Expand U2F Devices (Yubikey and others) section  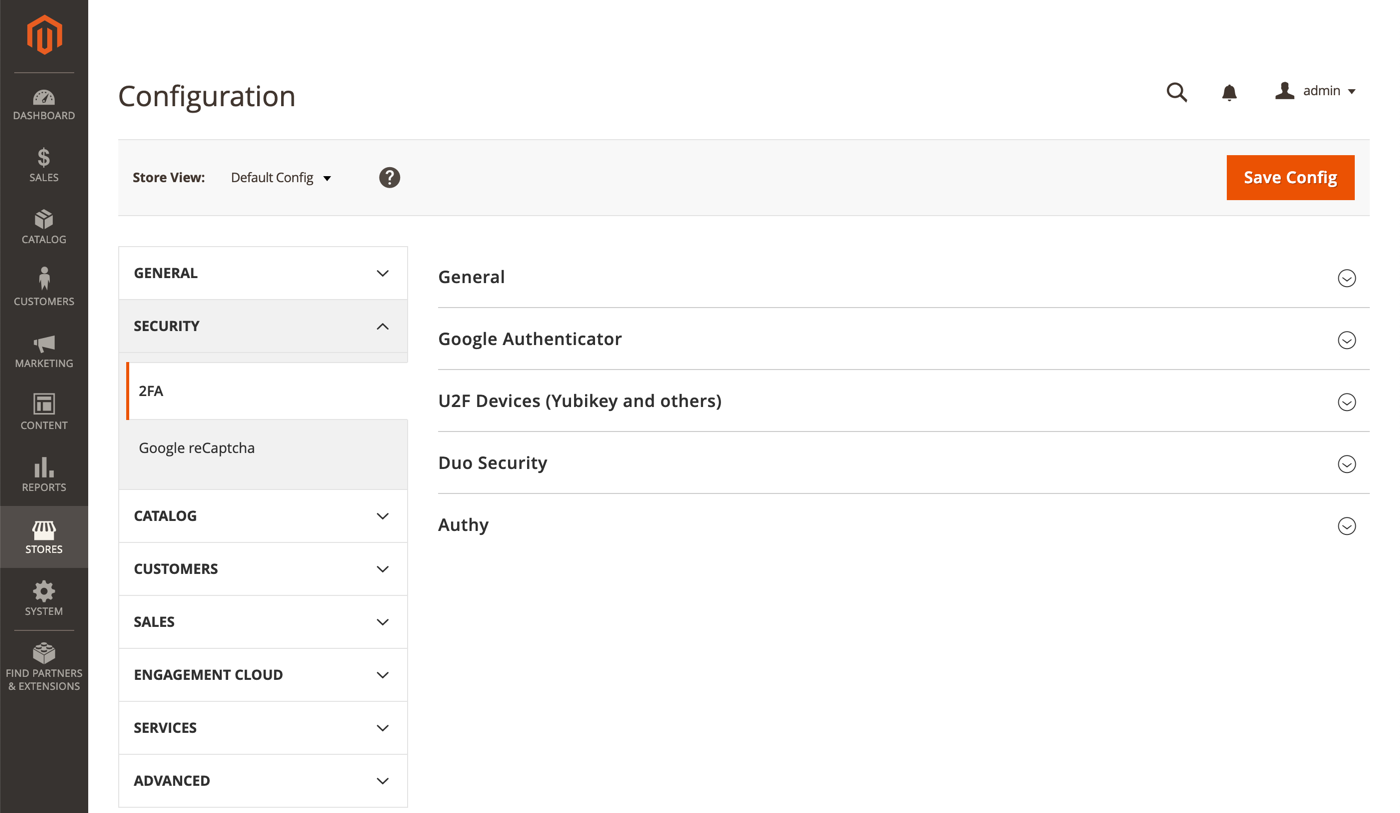click(x=903, y=401)
